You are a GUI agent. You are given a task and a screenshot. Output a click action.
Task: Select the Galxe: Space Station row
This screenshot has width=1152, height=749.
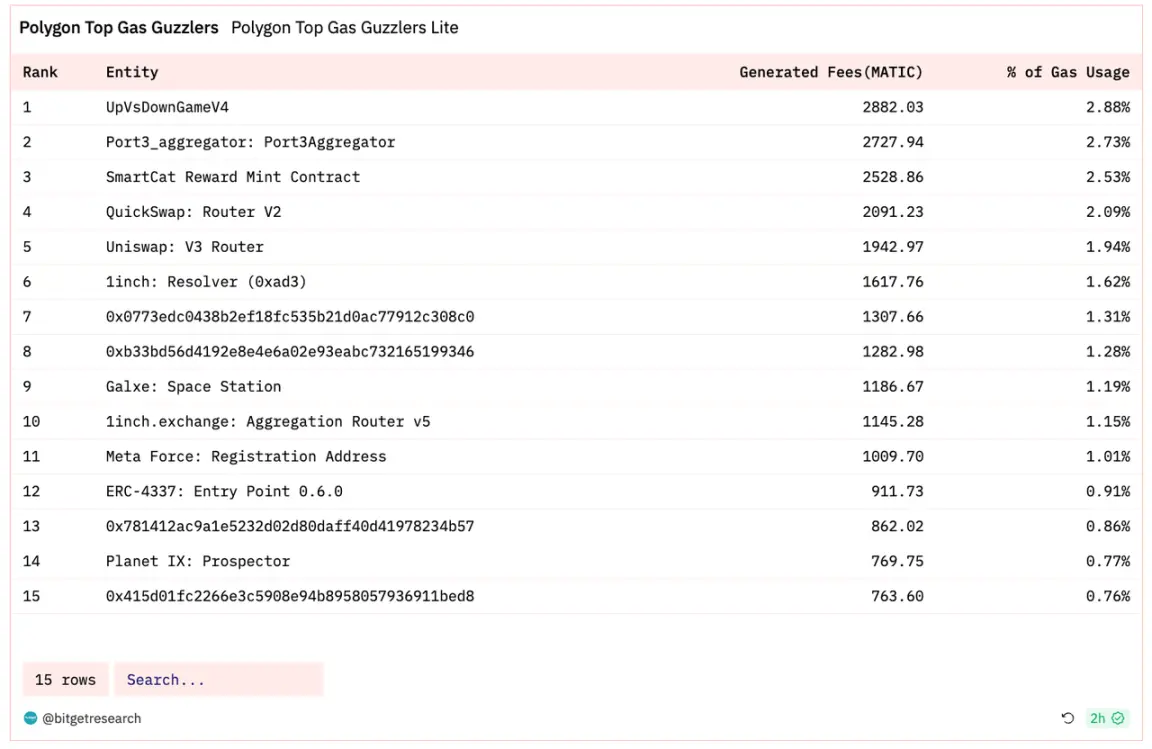point(193,387)
